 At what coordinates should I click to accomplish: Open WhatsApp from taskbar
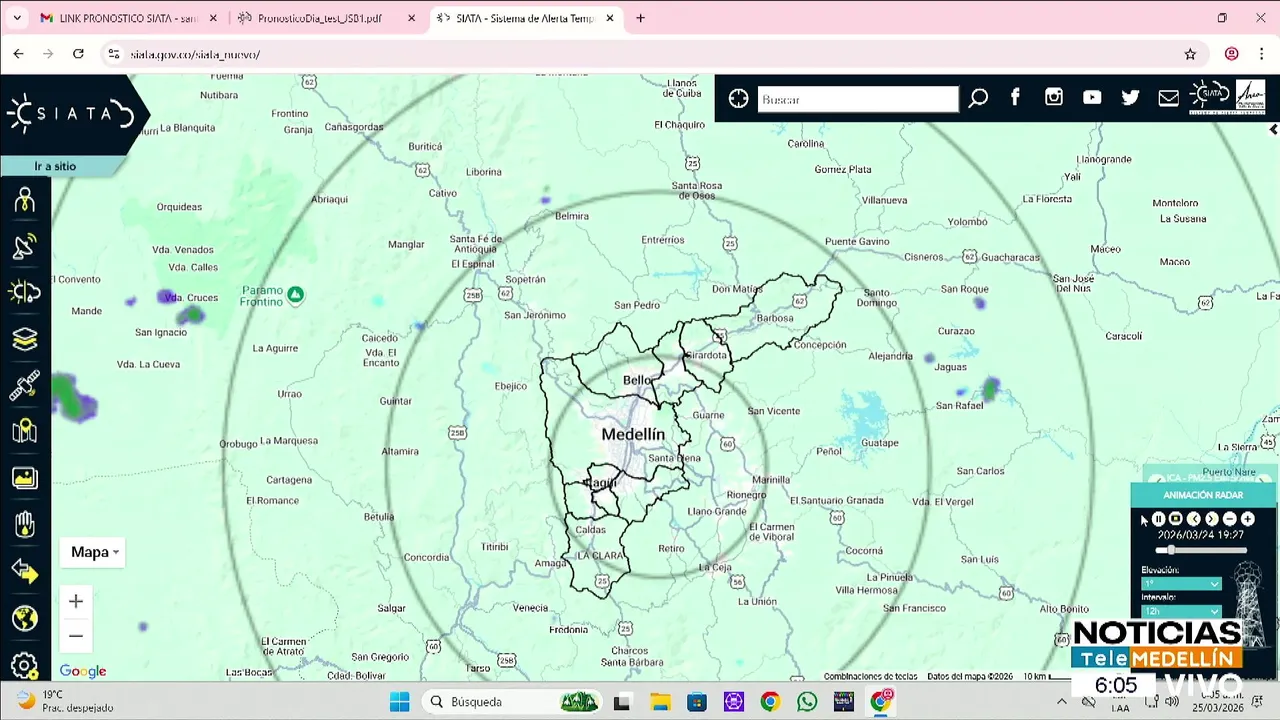[x=807, y=702]
